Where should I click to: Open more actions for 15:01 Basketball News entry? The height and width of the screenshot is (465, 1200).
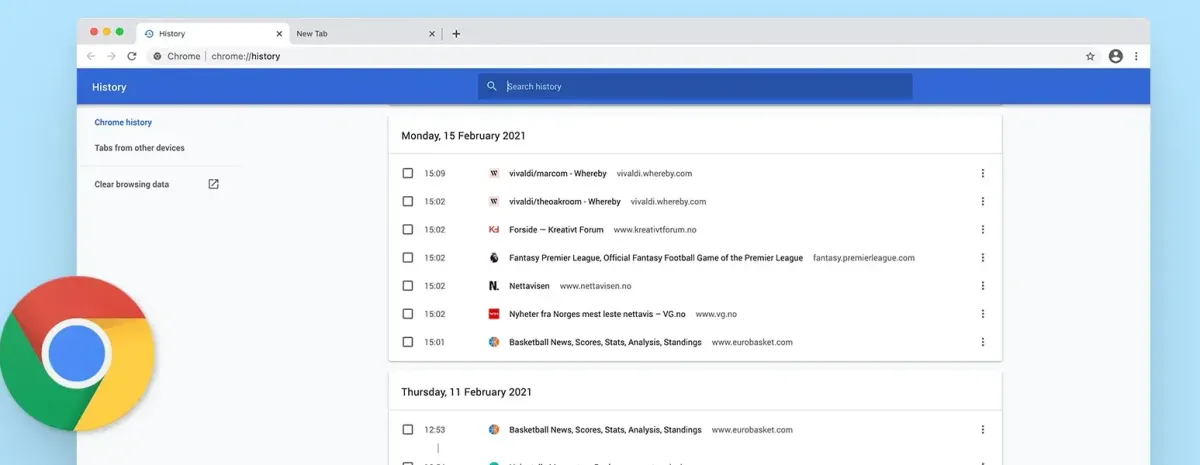[x=982, y=341]
